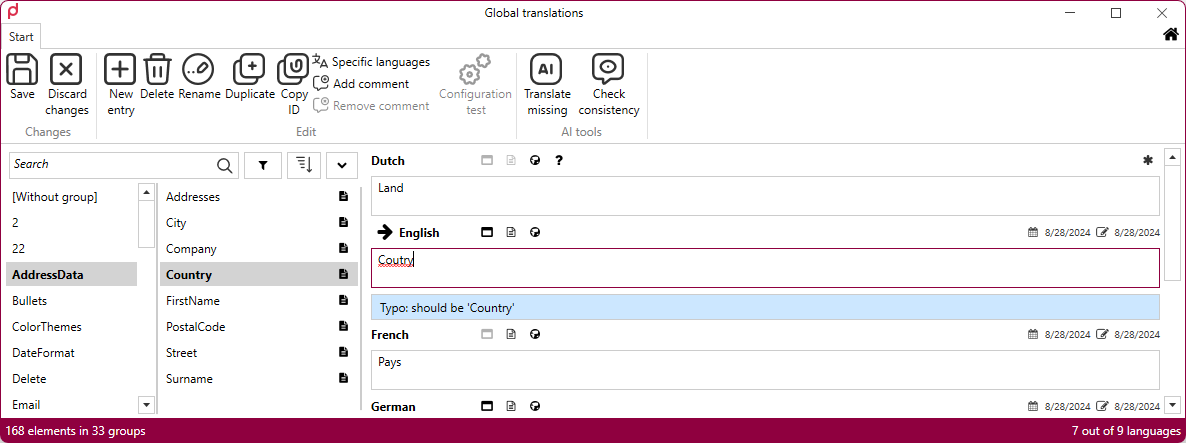
Task: Select the [Without group] group
Action: click(72, 197)
